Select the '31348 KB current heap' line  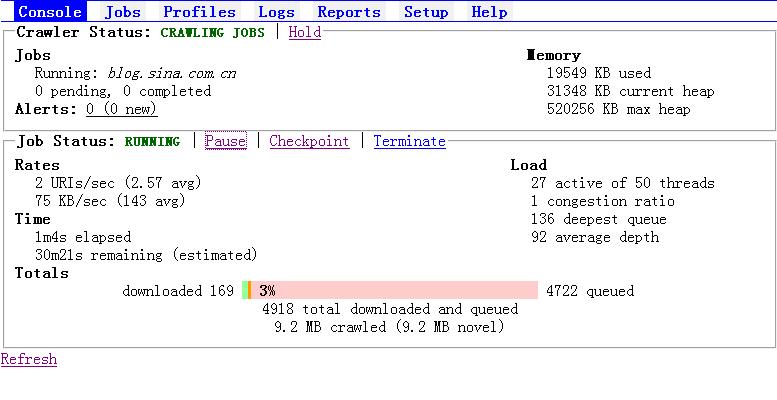click(630, 91)
